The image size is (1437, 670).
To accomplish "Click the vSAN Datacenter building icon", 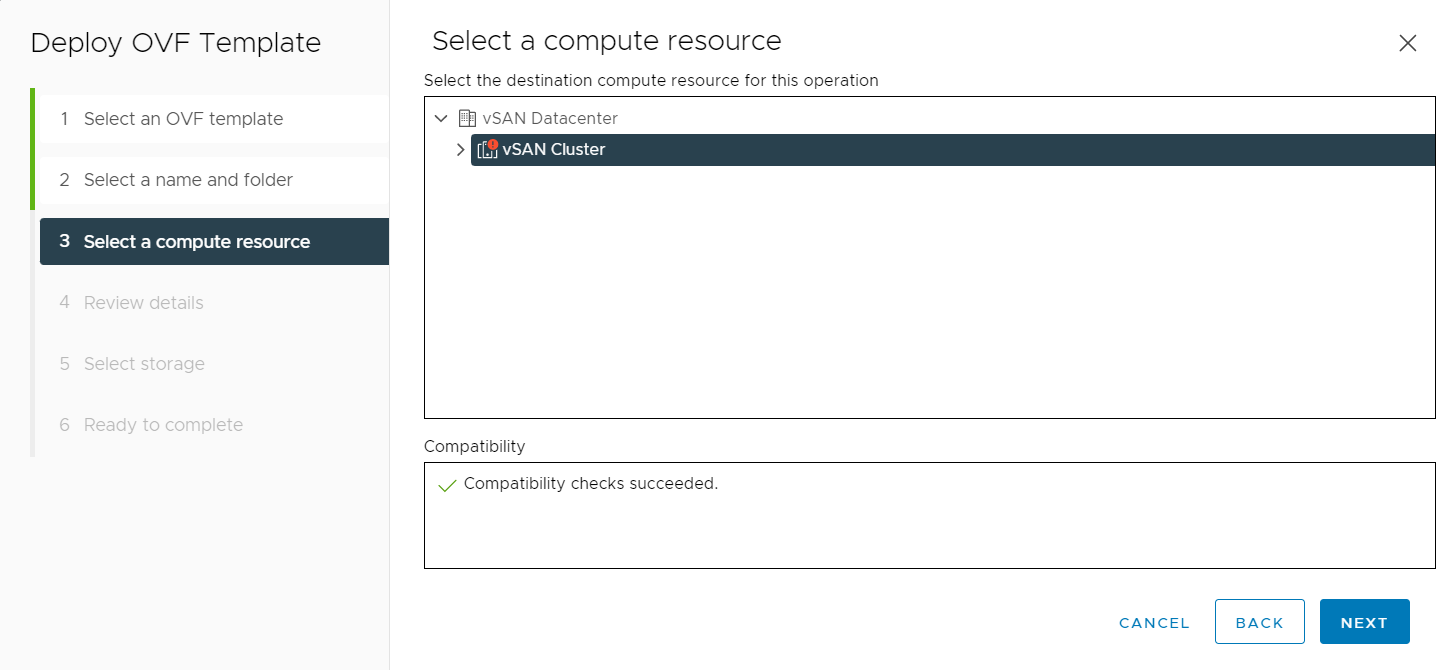I will pyautogui.click(x=467, y=118).
